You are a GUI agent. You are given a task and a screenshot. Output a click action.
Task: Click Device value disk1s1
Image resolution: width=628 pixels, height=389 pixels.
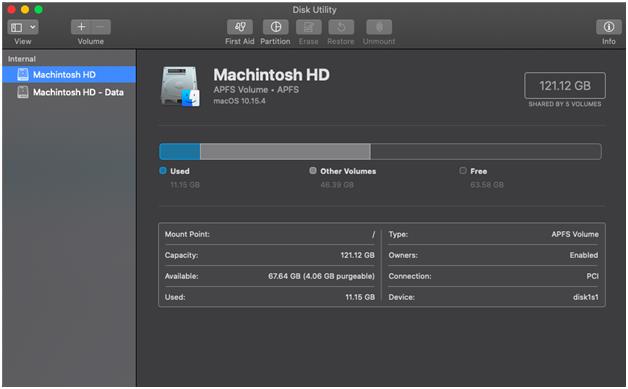[586, 297]
